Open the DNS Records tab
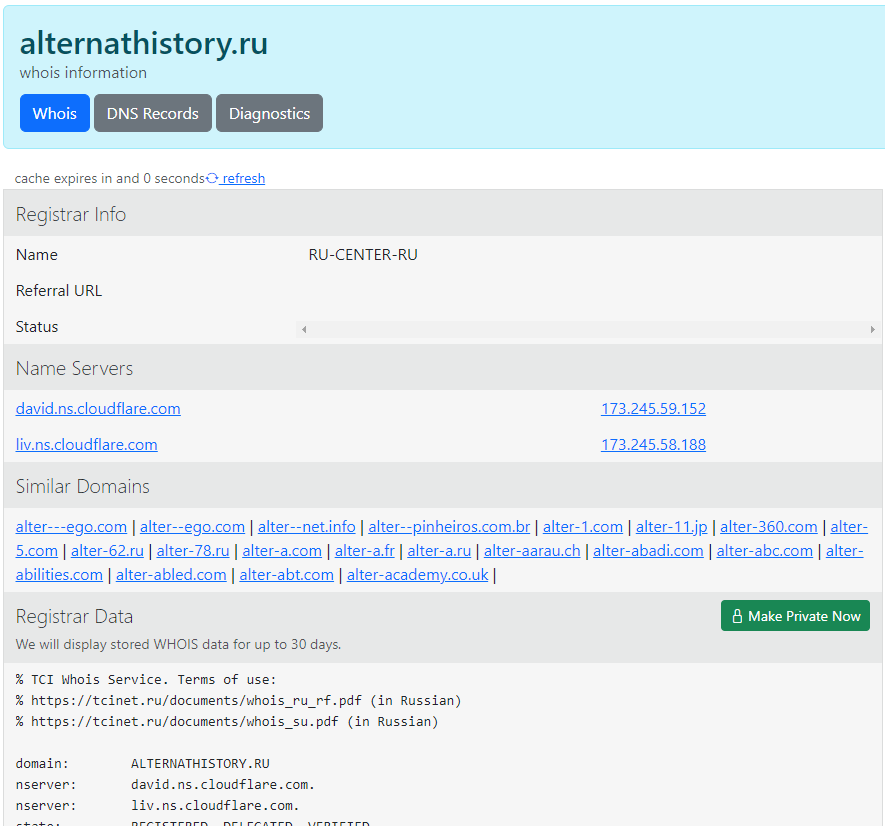Viewport: 885px width, 826px height. click(x=153, y=113)
